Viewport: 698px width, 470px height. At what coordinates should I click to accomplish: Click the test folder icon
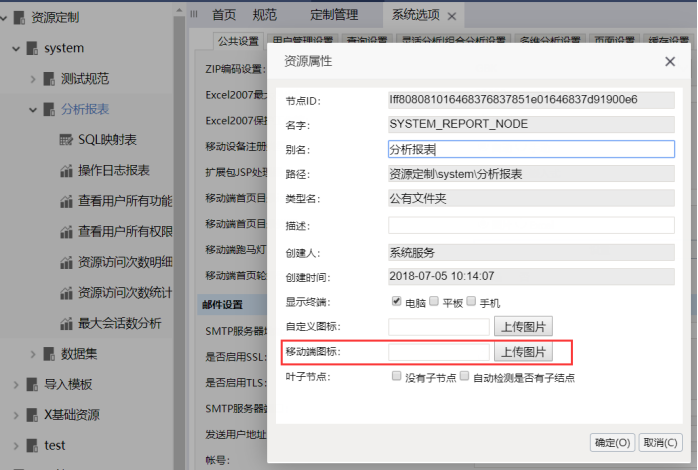click(32, 446)
